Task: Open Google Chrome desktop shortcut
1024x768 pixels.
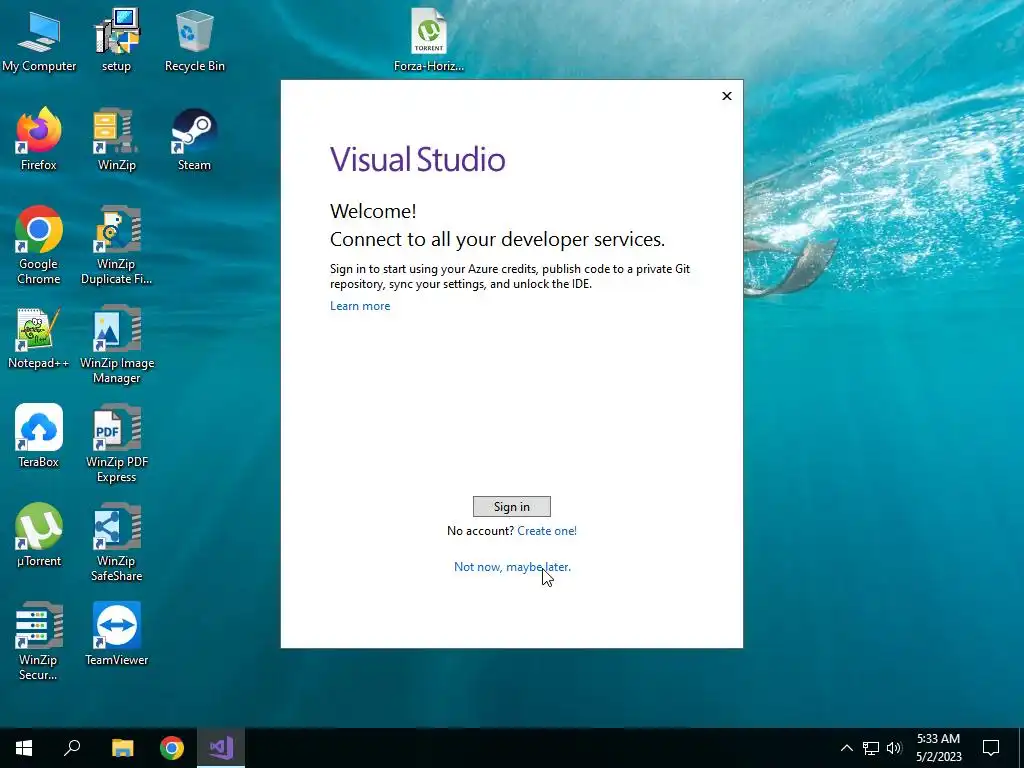Action: (x=39, y=245)
